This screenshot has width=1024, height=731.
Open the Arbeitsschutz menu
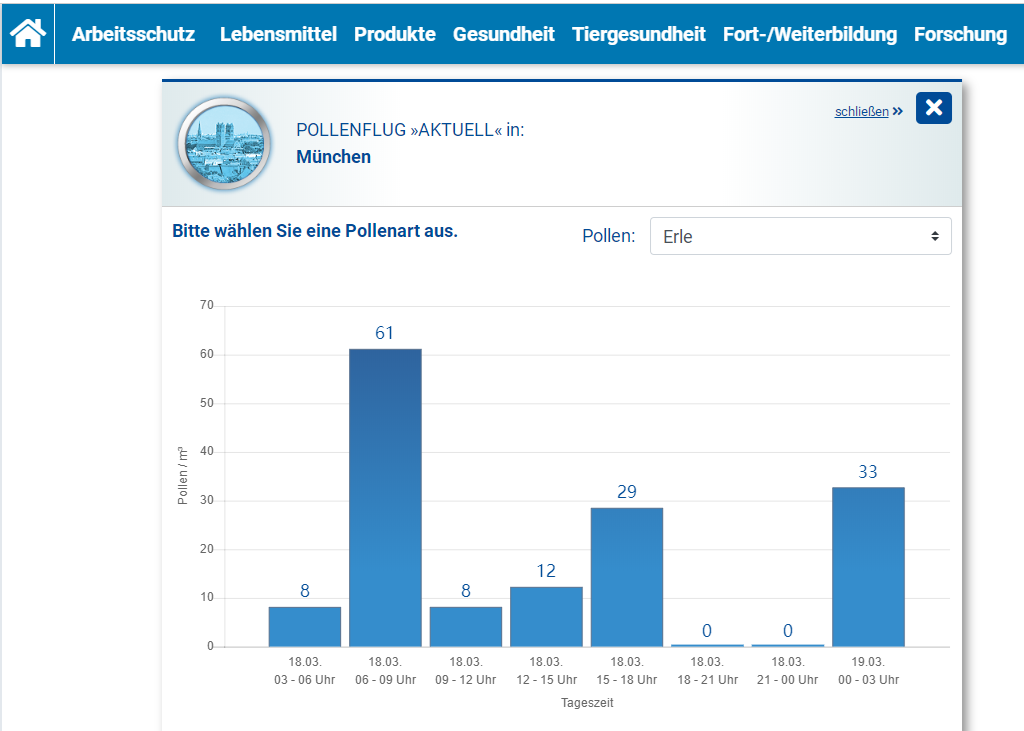pos(133,34)
